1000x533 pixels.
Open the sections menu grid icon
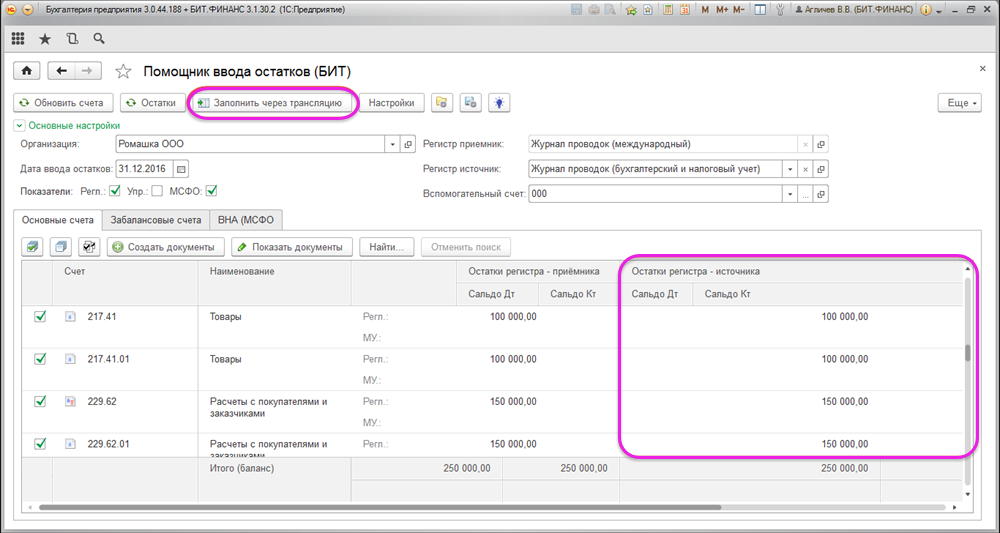tap(19, 39)
